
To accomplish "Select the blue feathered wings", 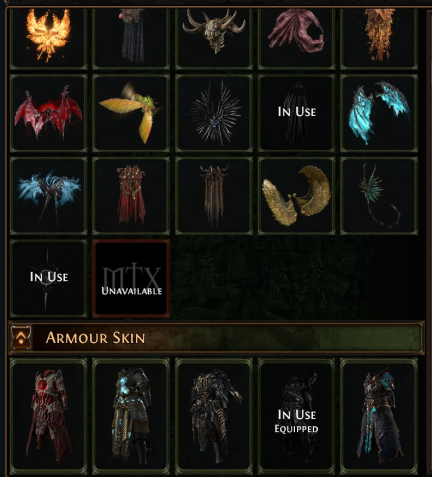I will click(49, 196).
